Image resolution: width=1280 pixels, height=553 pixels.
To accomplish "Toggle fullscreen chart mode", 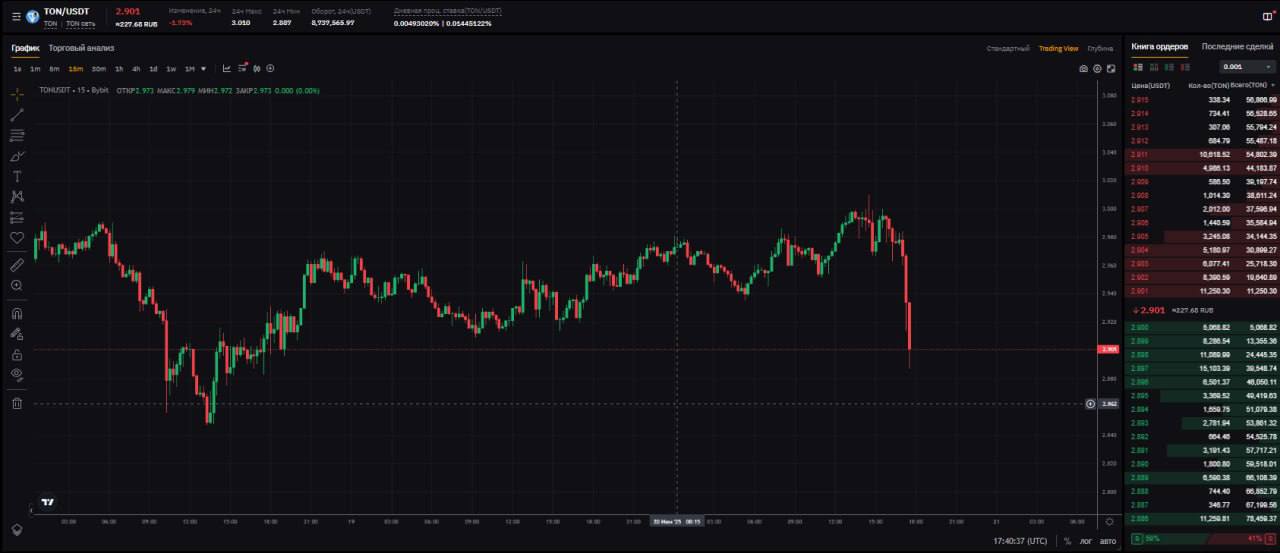I will (x=1111, y=69).
